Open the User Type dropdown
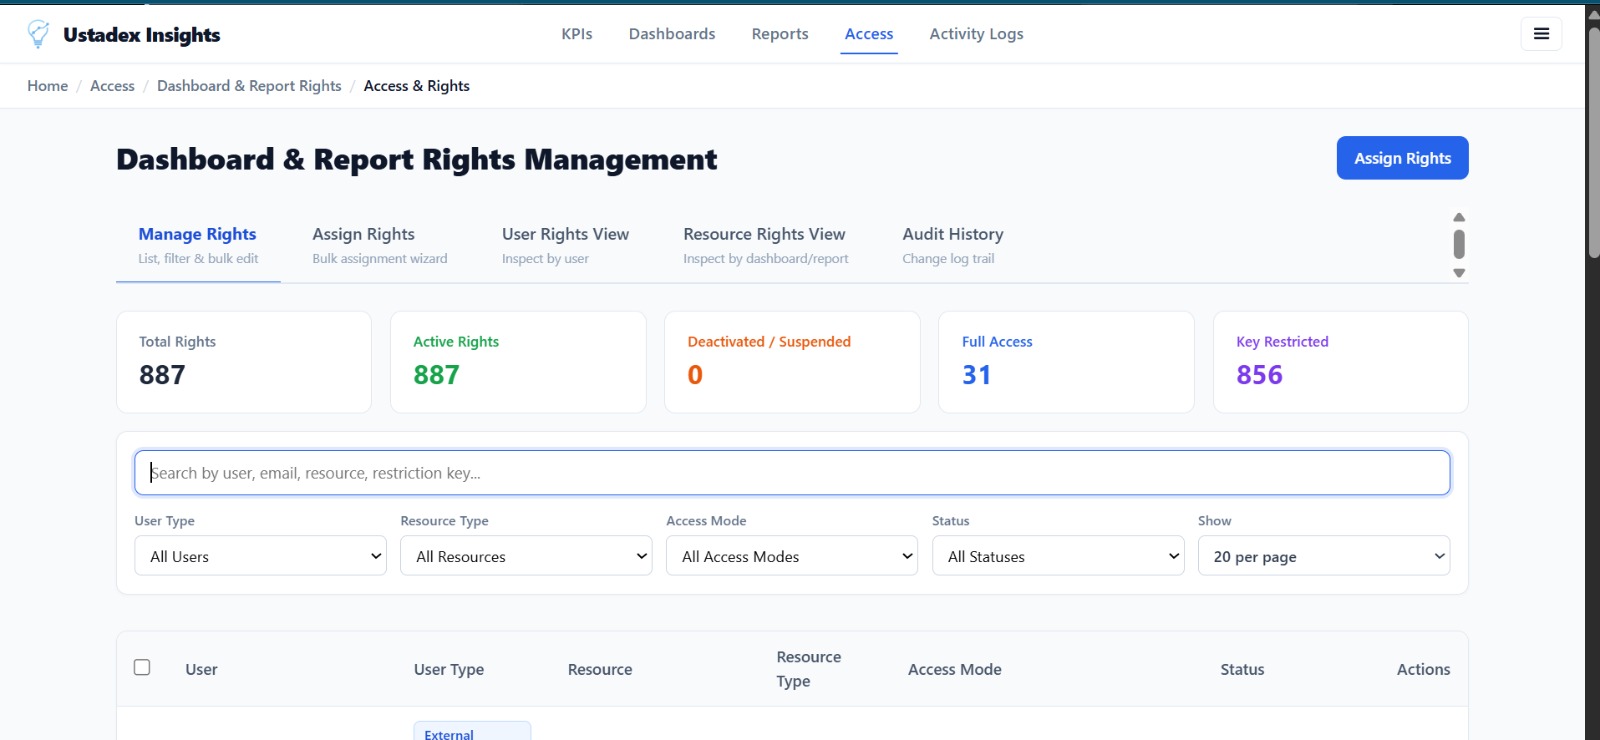 coord(260,556)
